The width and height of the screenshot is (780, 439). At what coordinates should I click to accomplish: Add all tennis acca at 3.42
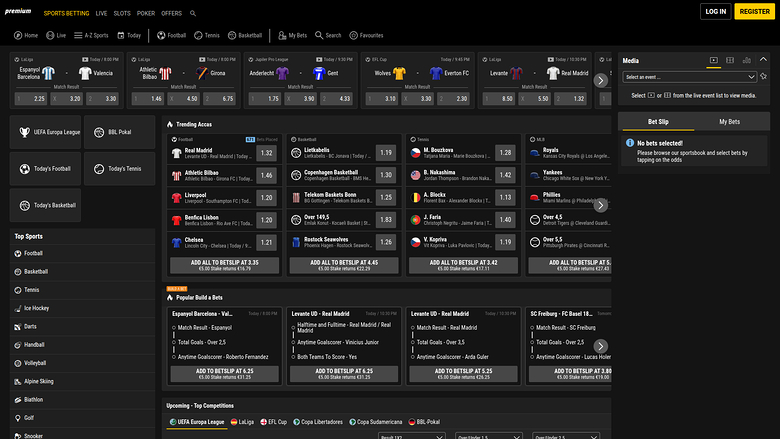(x=463, y=265)
